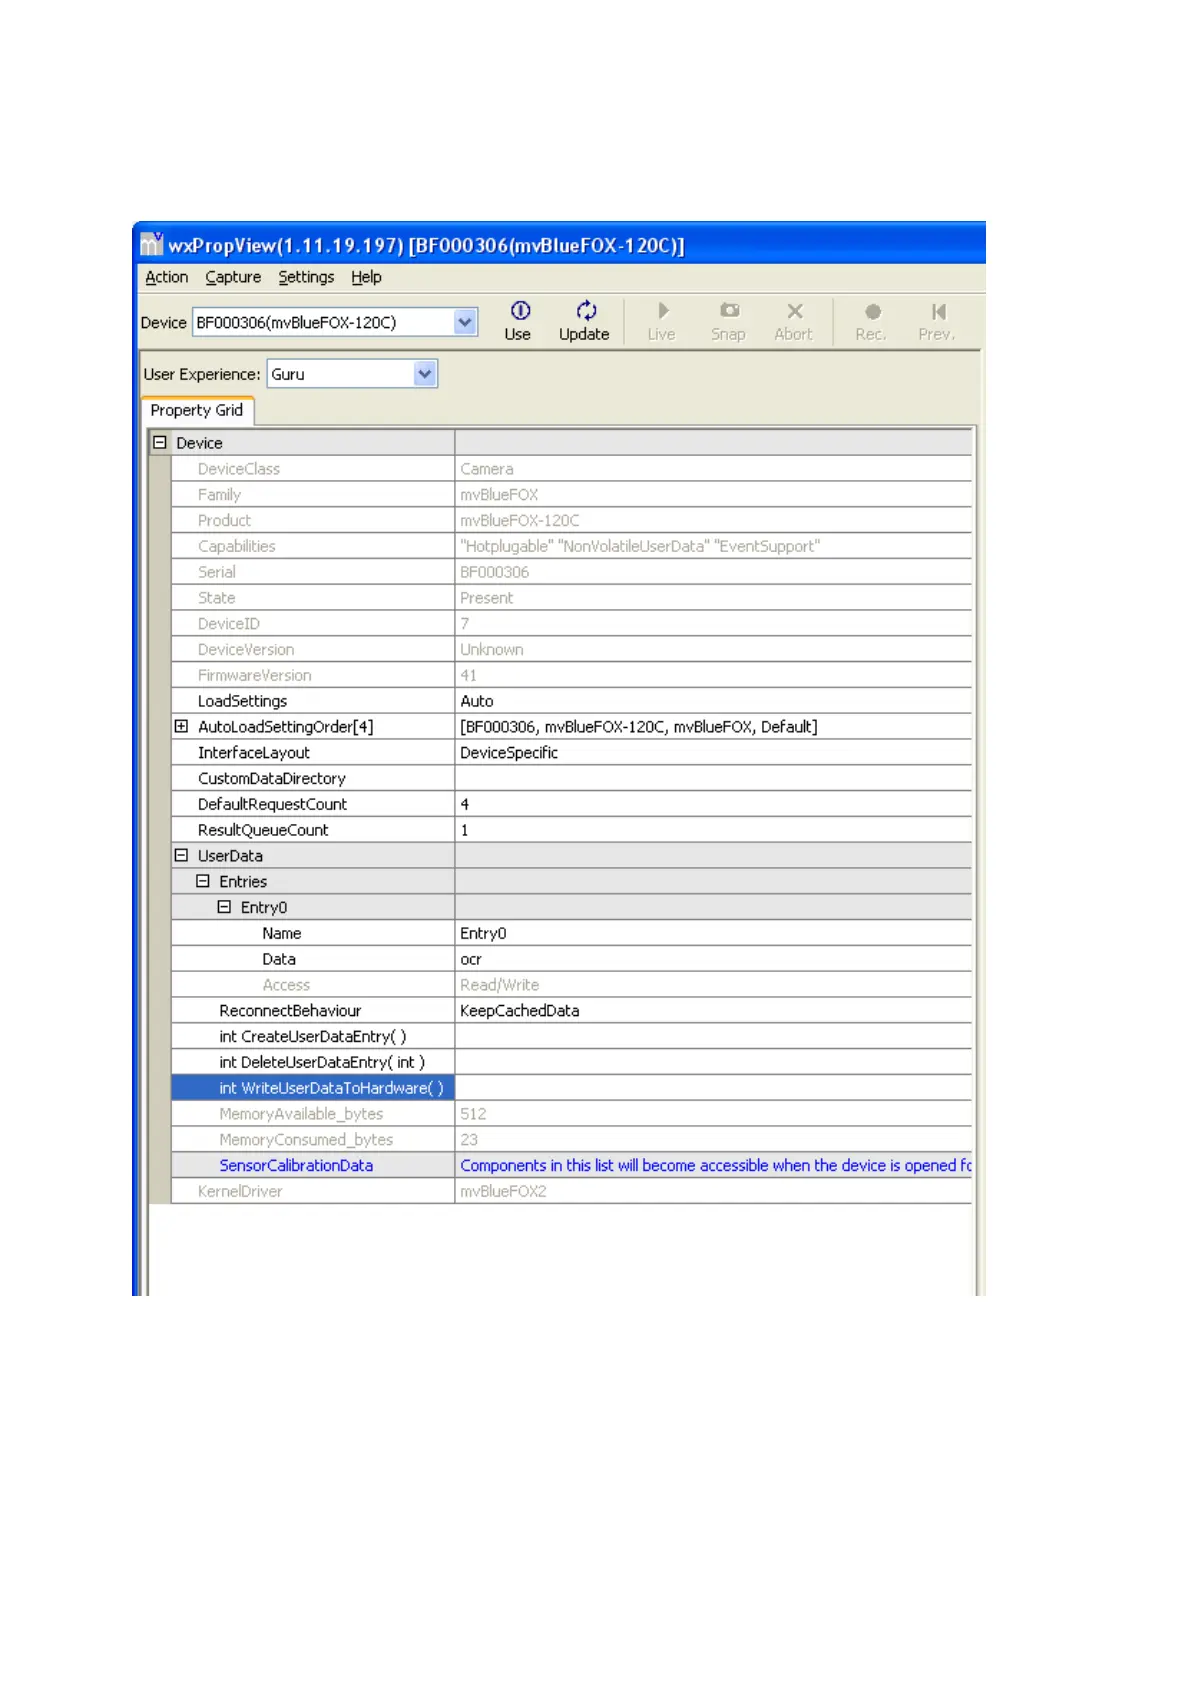
Task: Collapse the Entries node
Action: pyautogui.click(x=203, y=881)
